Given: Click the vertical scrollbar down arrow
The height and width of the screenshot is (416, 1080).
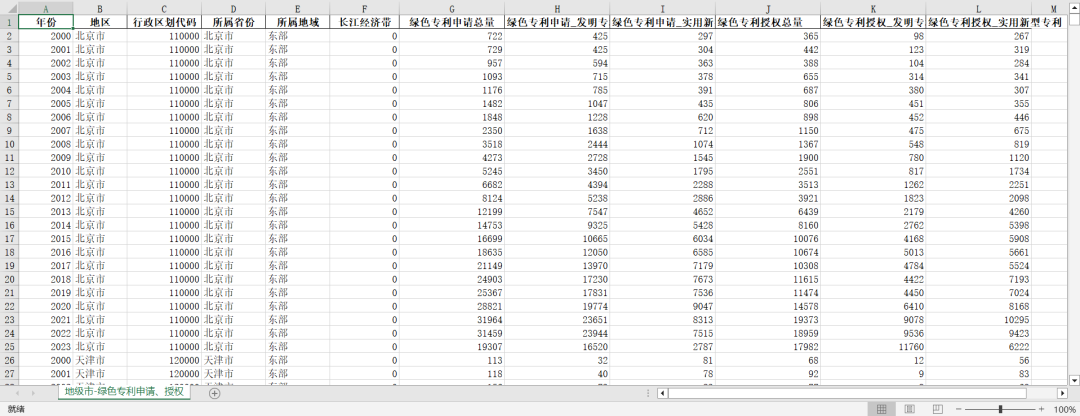Looking at the screenshot, I should tap(1074, 380).
